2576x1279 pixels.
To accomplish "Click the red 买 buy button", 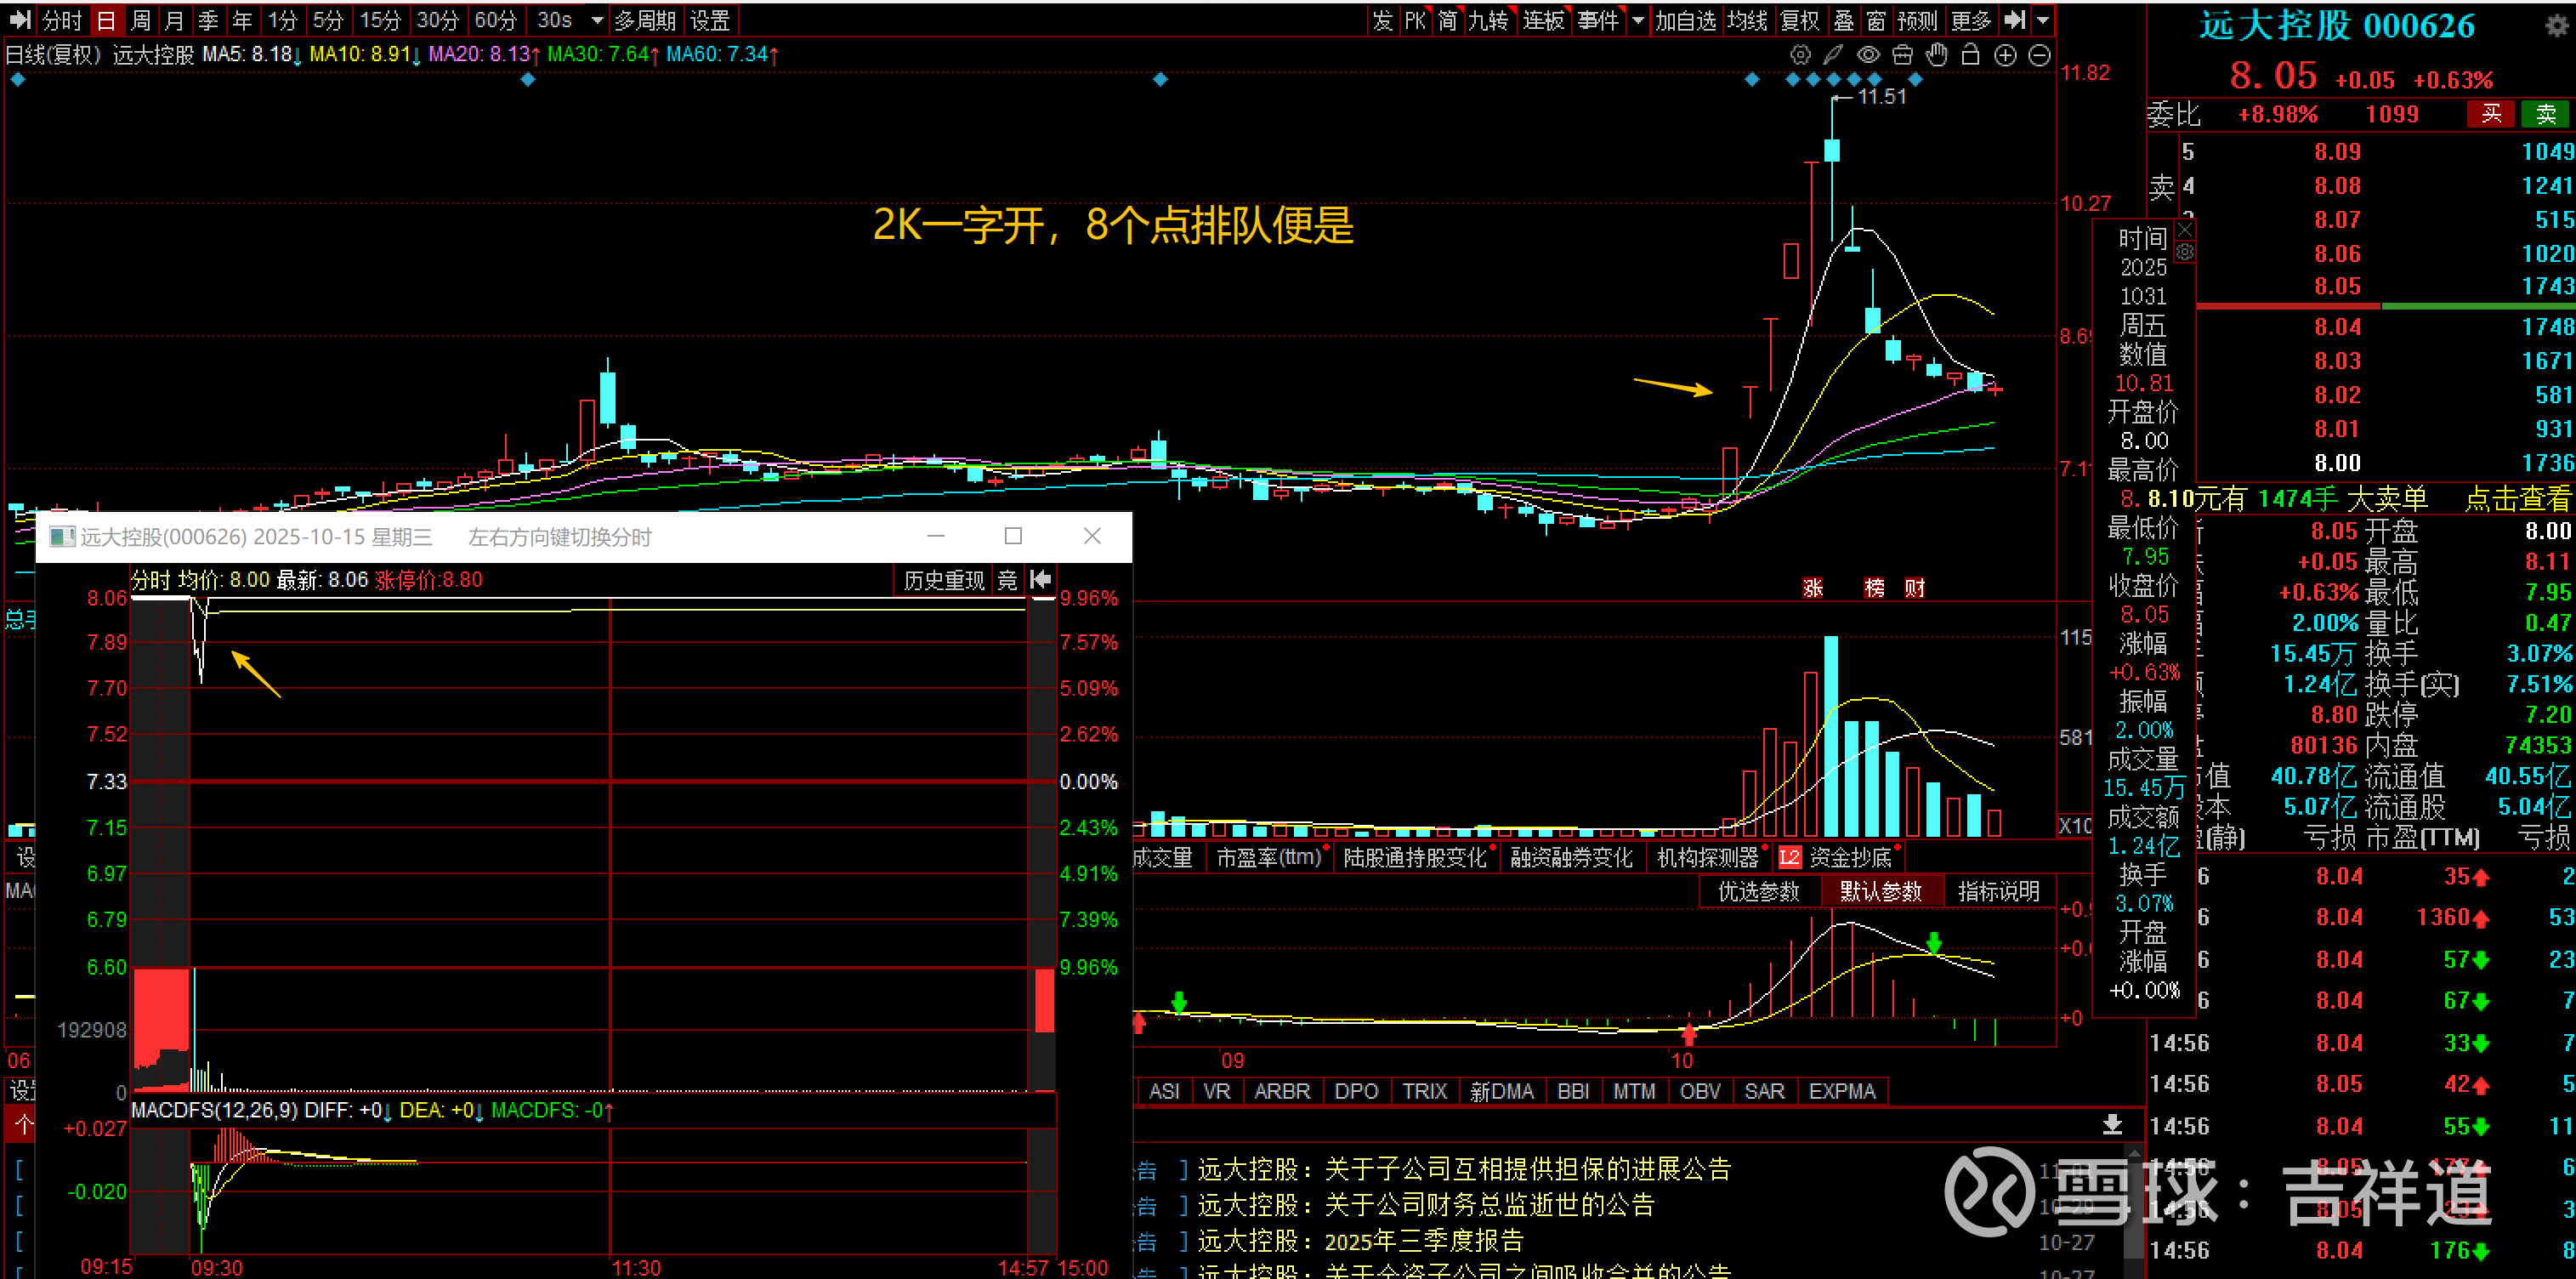I will point(2490,114).
